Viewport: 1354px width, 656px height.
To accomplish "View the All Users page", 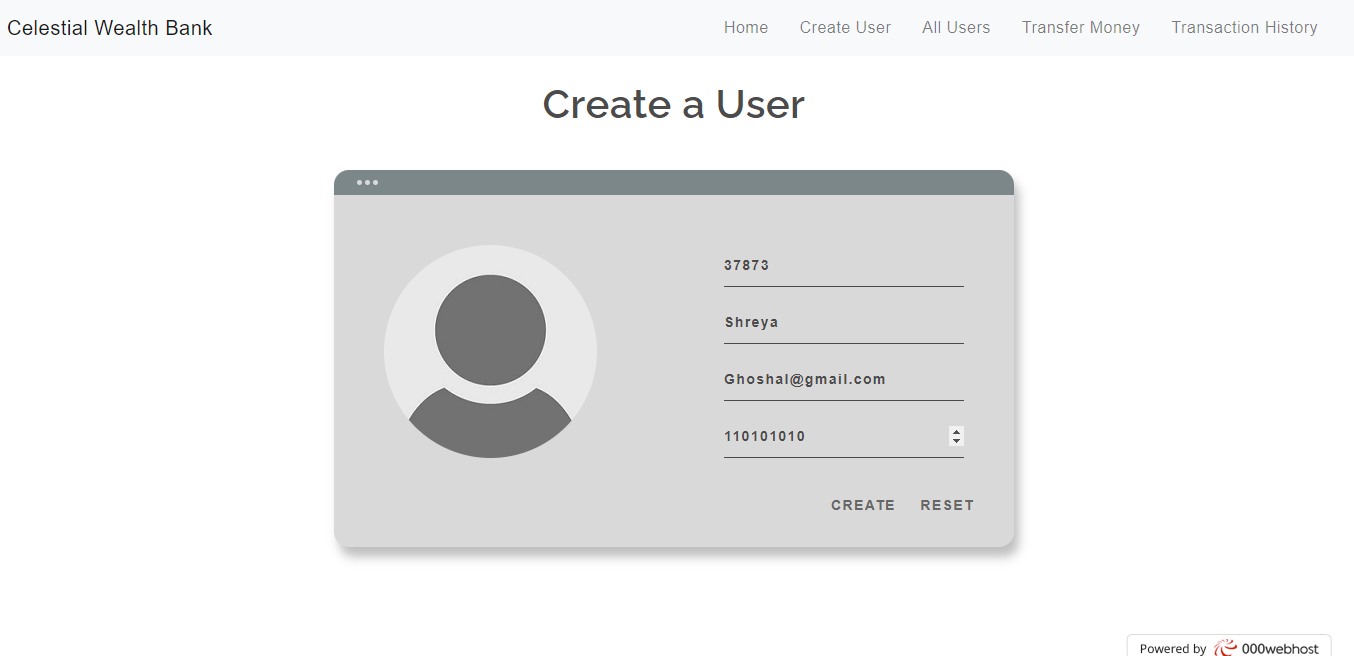I will coord(955,27).
